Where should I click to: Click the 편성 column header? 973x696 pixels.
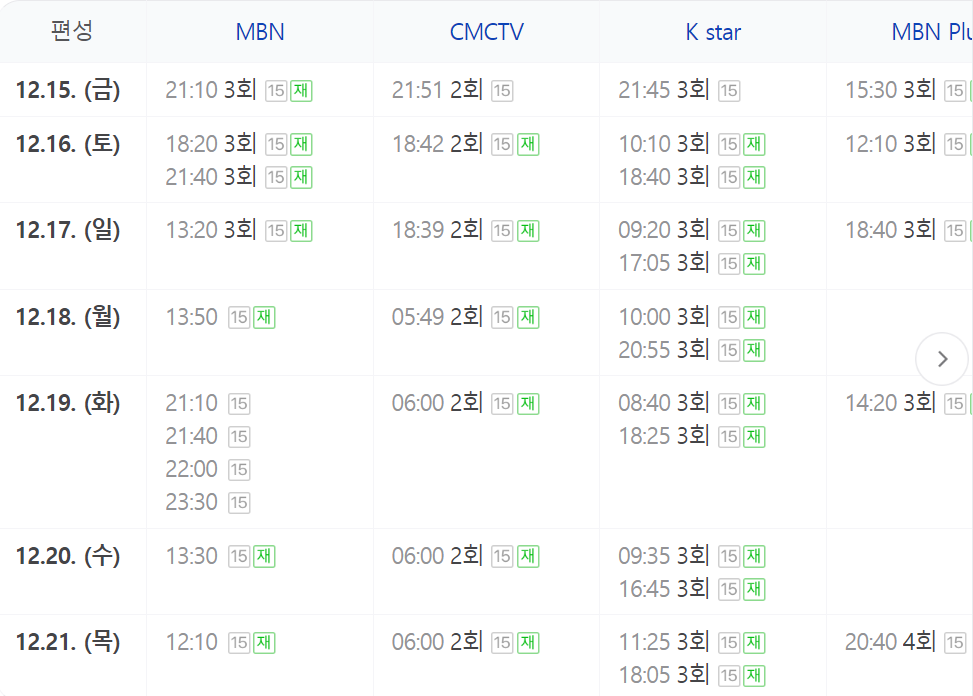(72, 31)
